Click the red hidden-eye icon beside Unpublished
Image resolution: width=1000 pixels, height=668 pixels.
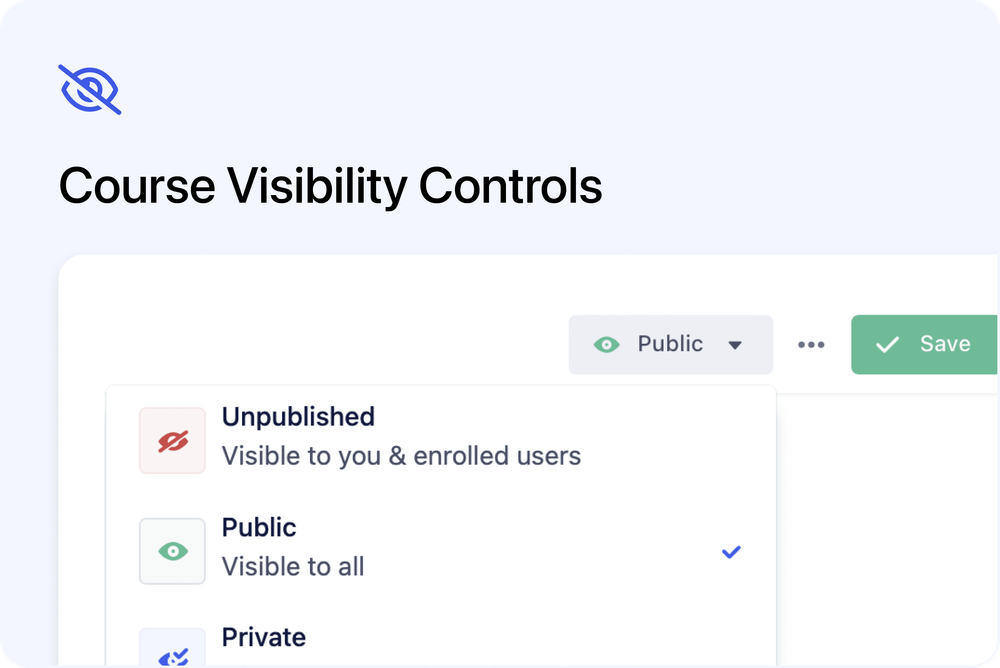click(x=172, y=440)
